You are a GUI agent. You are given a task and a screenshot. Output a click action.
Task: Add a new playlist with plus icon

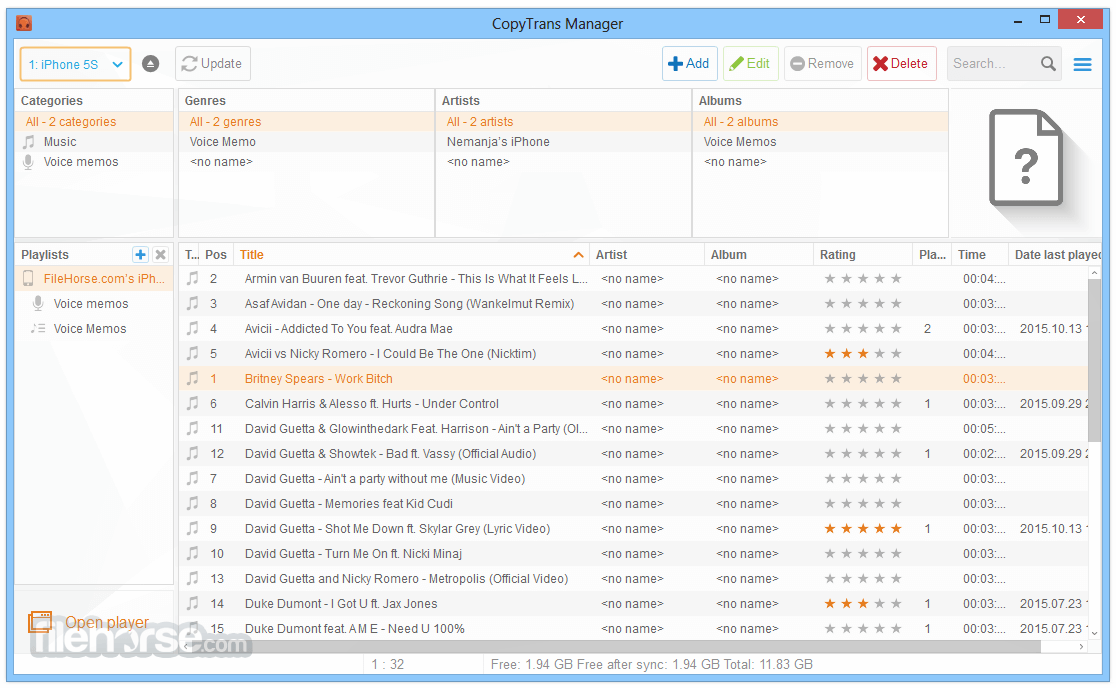[140, 255]
